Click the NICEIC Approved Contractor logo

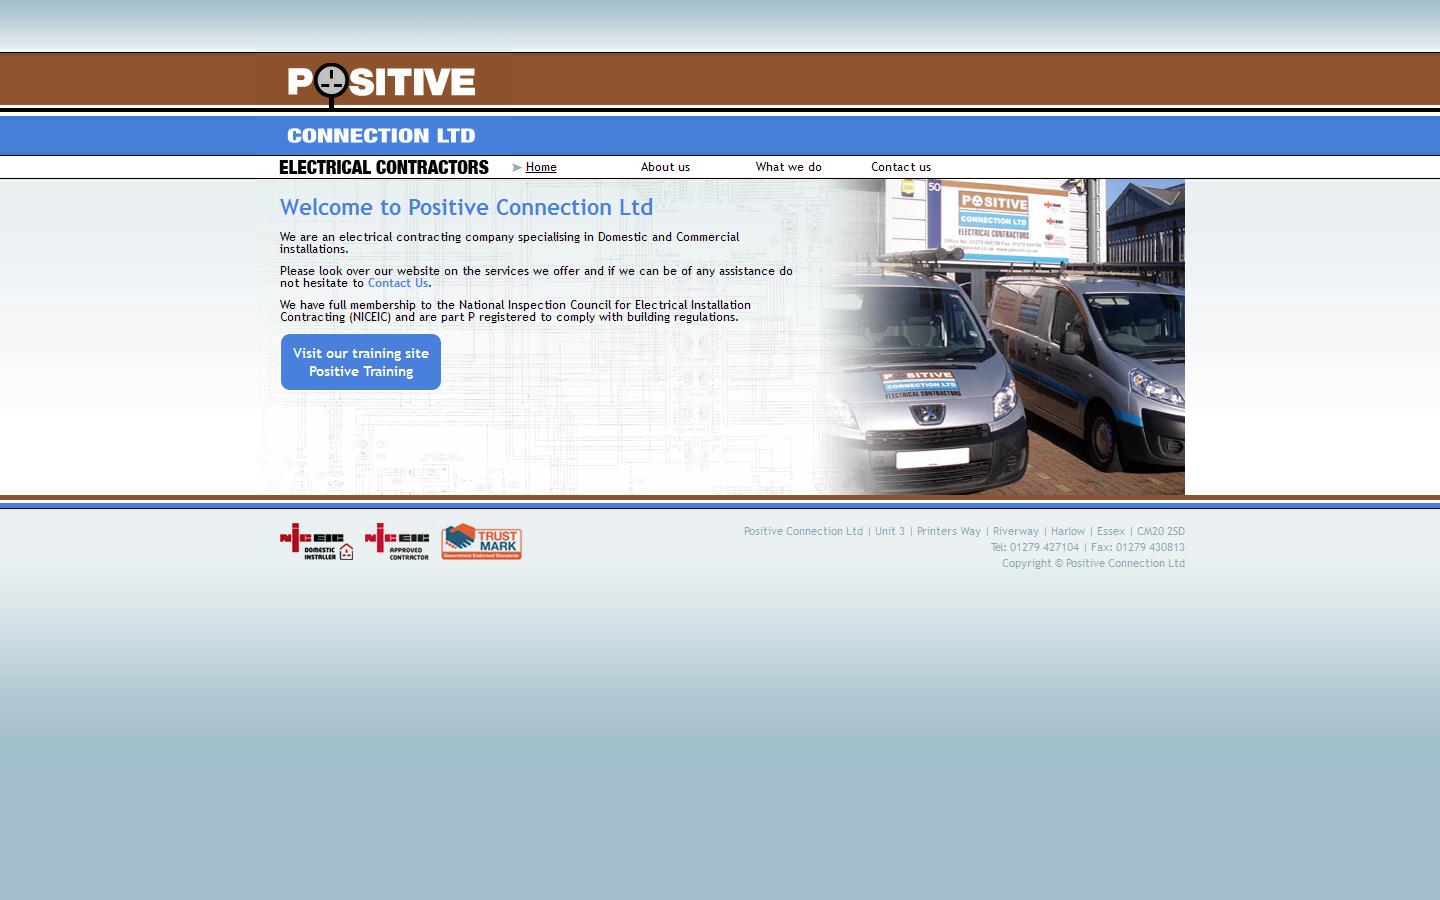[x=397, y=542]
